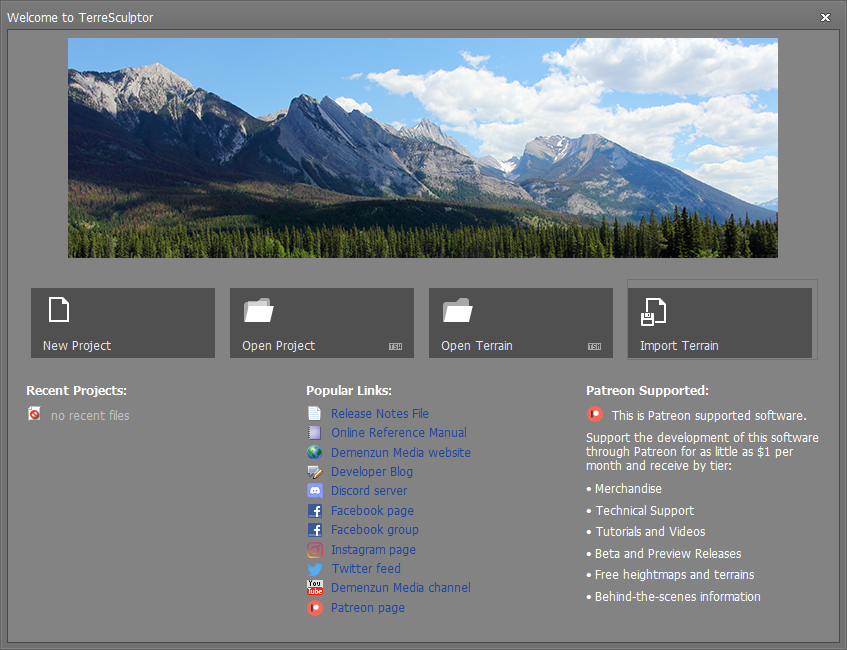Open the Demenzun Media channel link
This screenshot has width=847, height=650.
400,587
